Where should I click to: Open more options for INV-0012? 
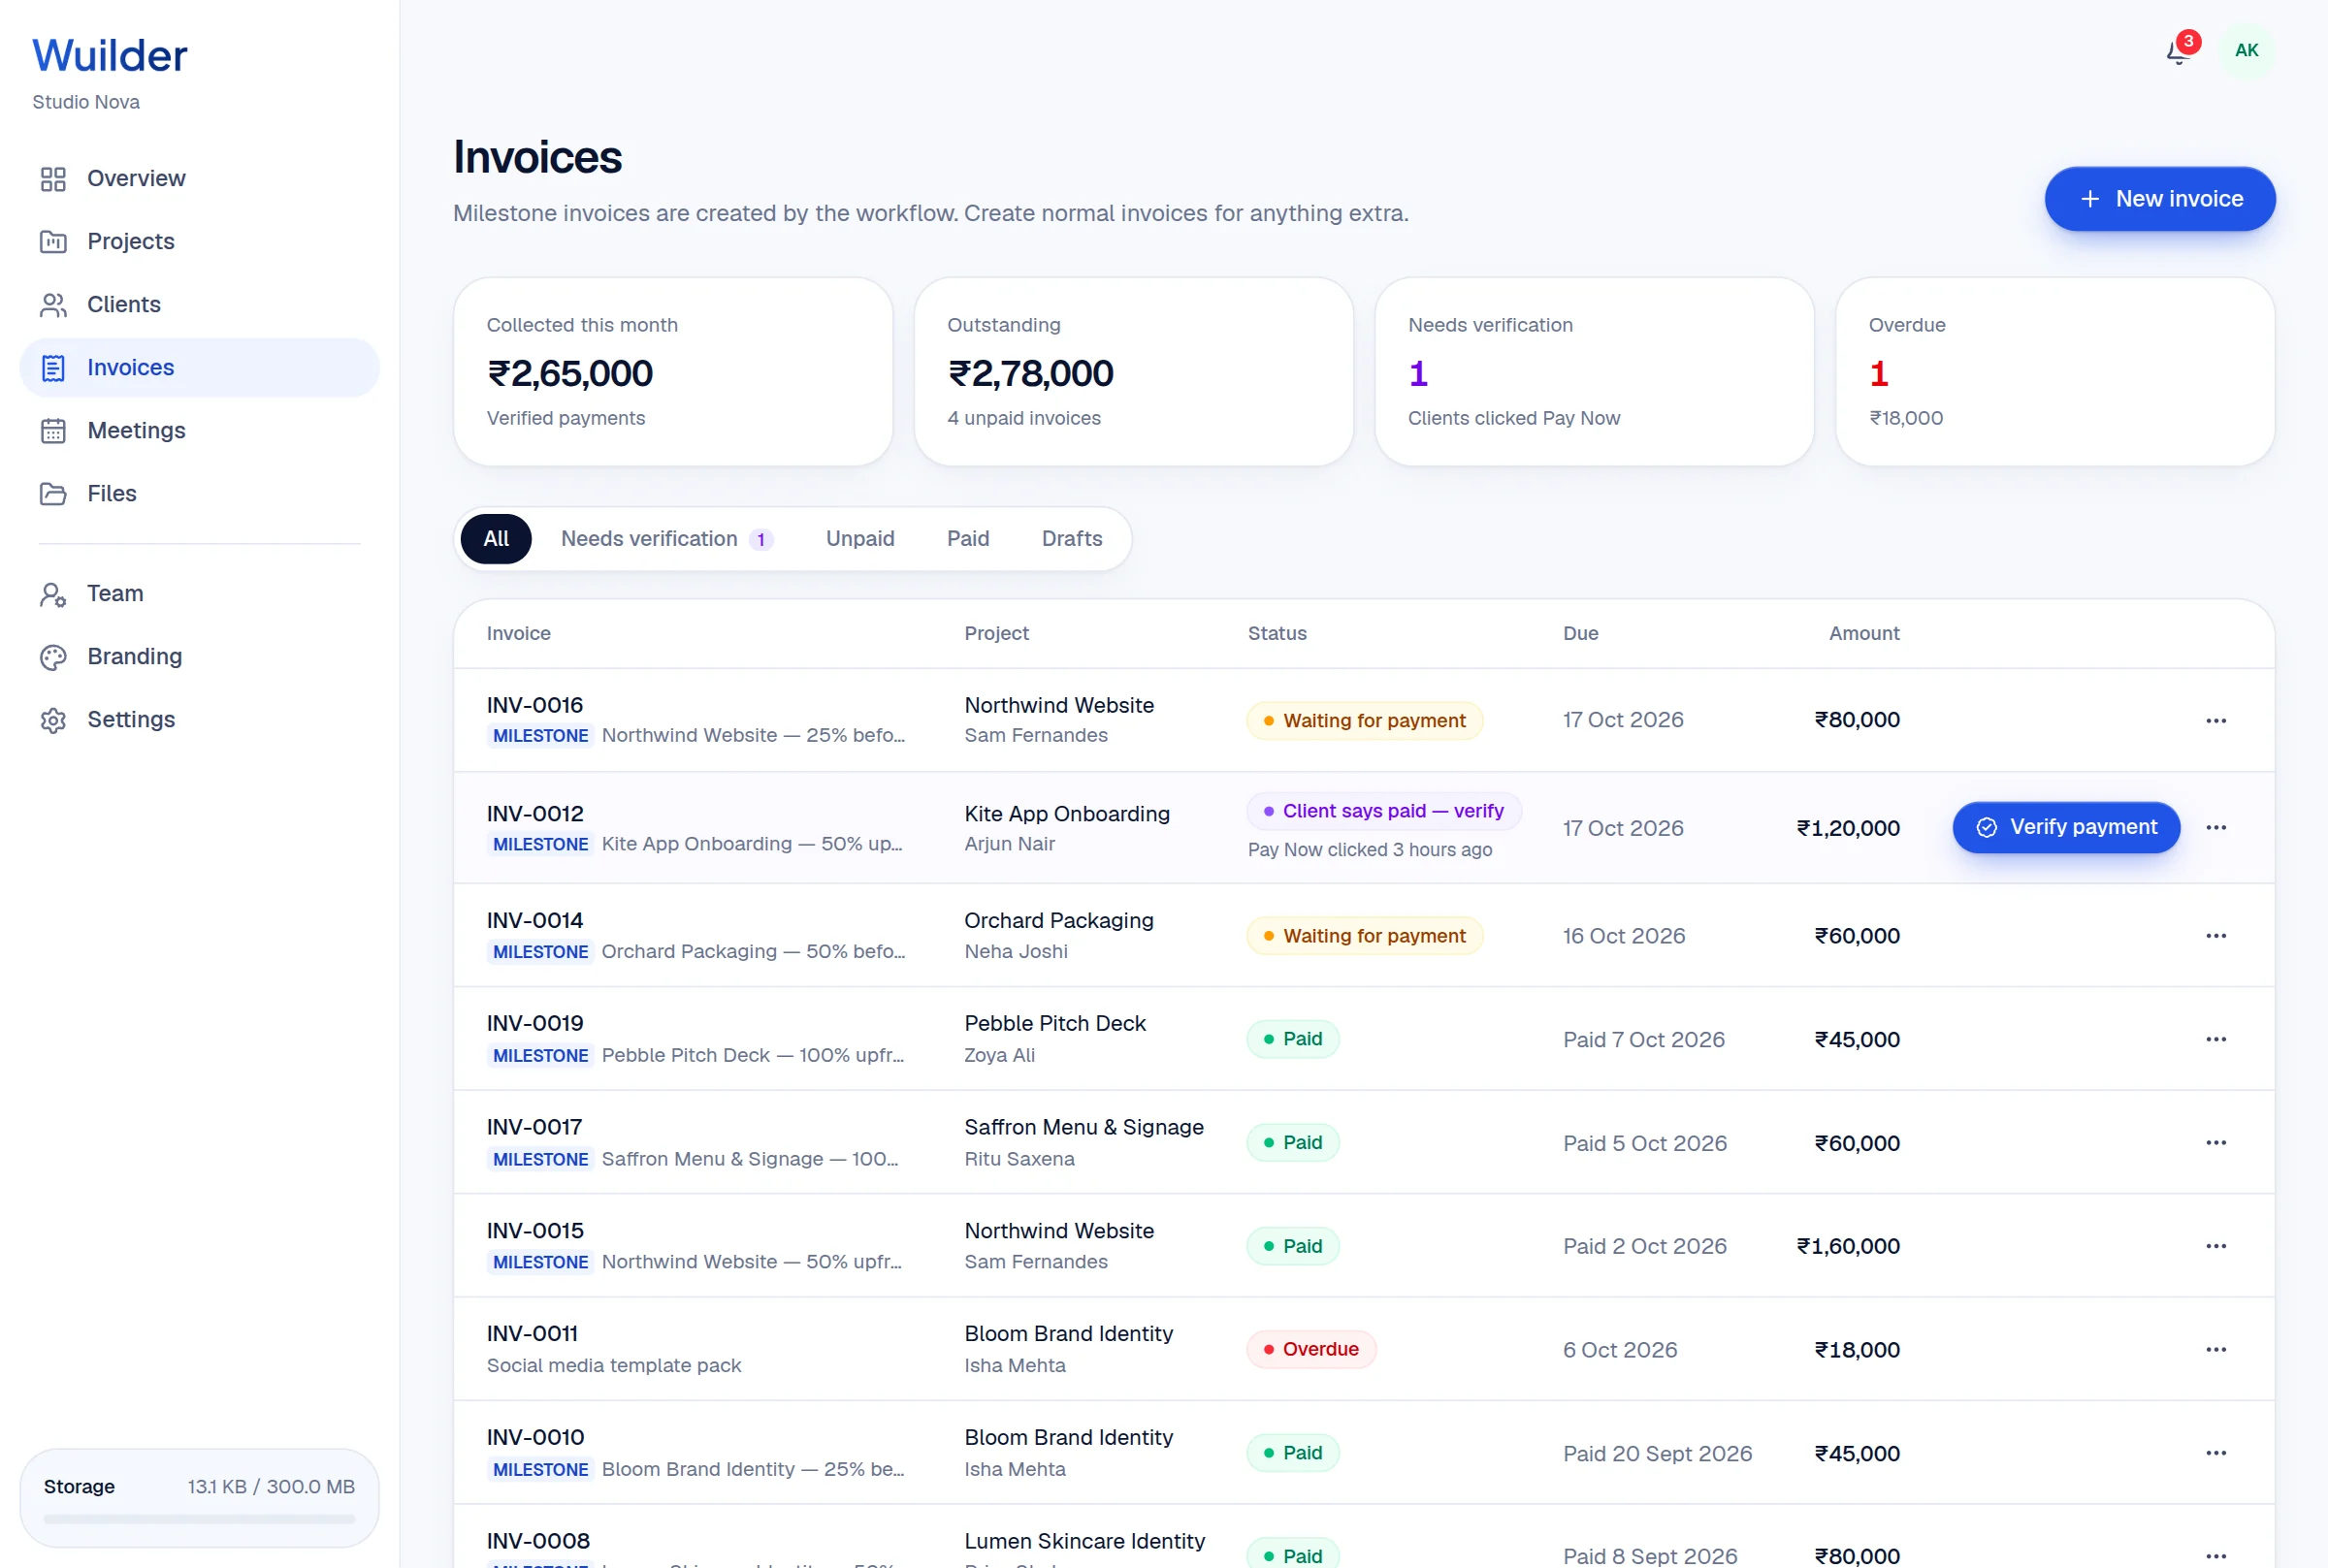click(2216, 828)
